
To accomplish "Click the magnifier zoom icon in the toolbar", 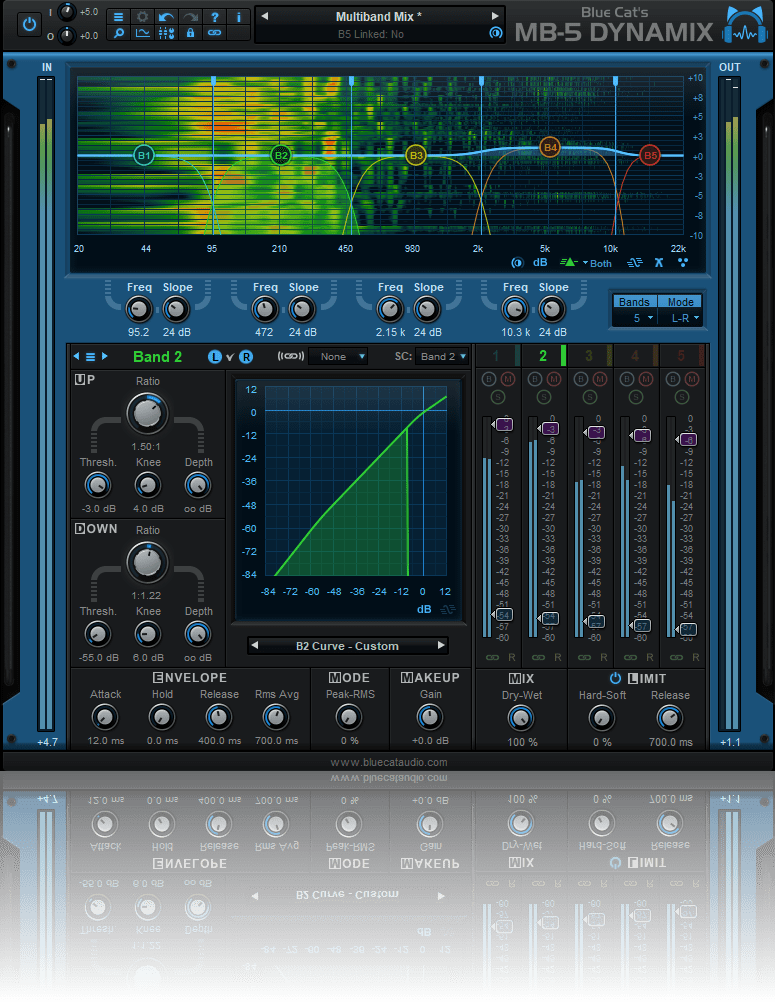I will (119, 33).
